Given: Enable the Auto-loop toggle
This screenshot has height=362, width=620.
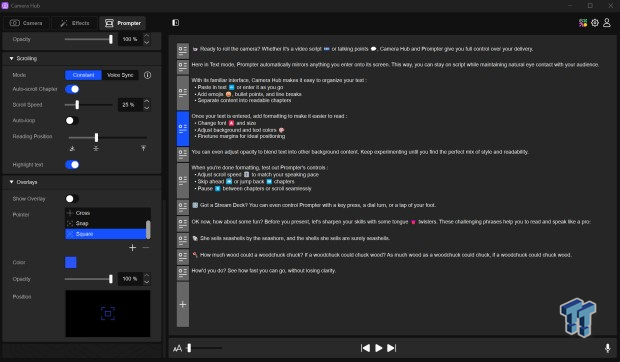Looking at the screenshot, I should [72, 121].
